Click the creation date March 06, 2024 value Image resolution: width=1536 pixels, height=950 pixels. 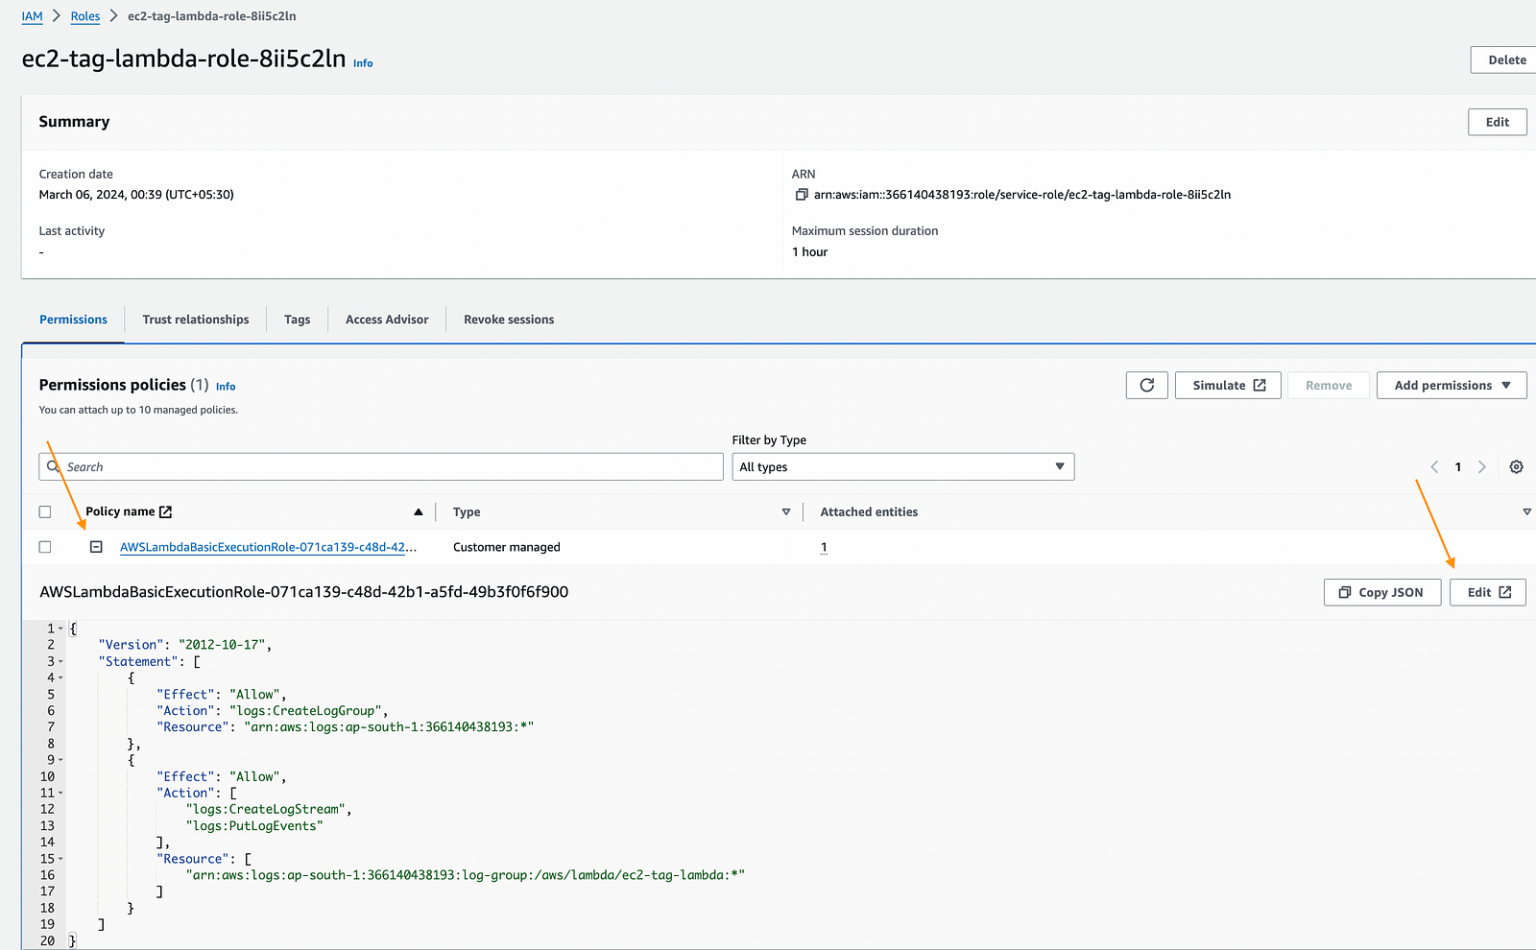point(136,195)
